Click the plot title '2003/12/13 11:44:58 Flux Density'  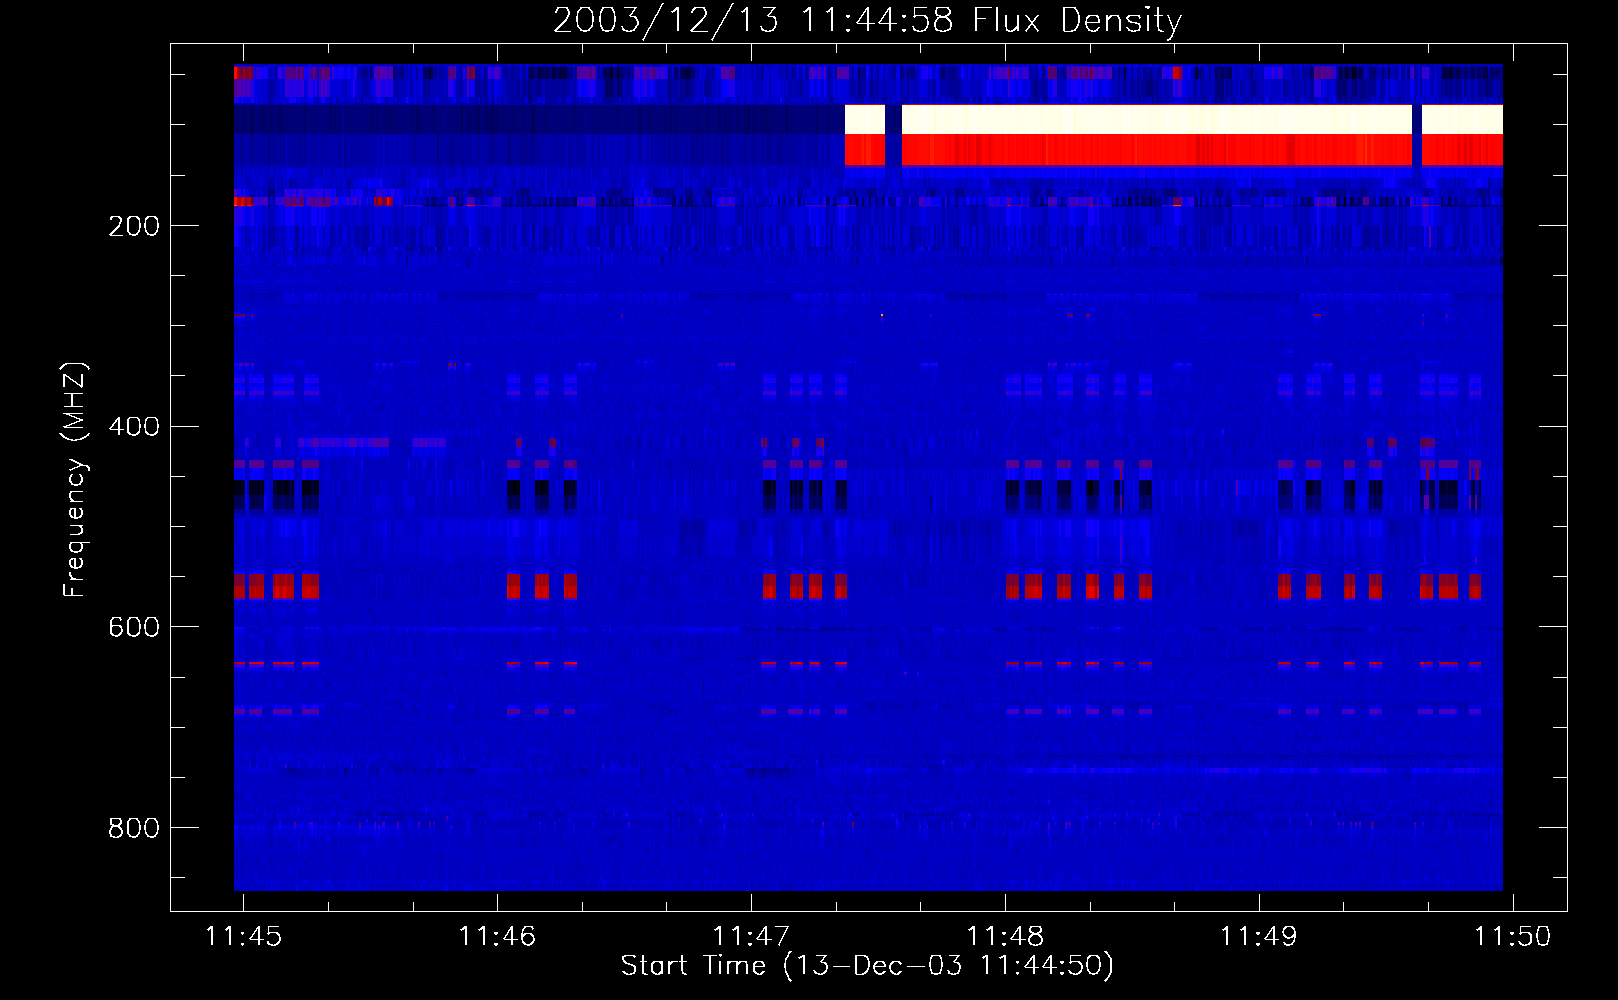(x=867, y=21)
